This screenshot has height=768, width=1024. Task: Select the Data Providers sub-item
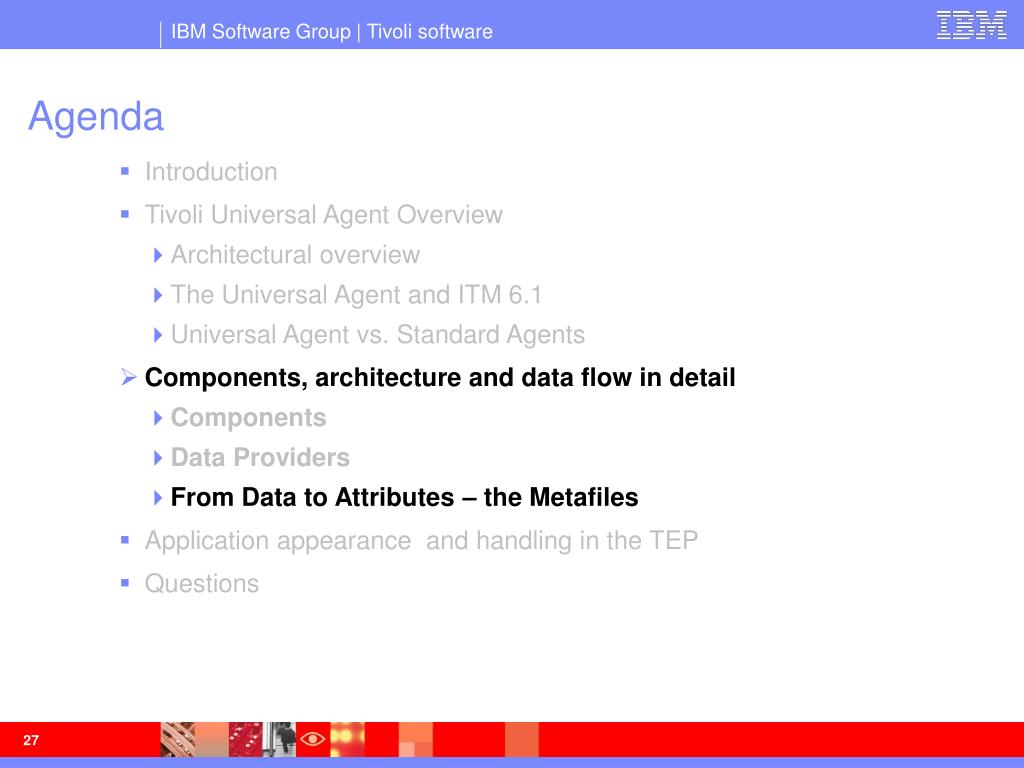click(x=260, y=457)
